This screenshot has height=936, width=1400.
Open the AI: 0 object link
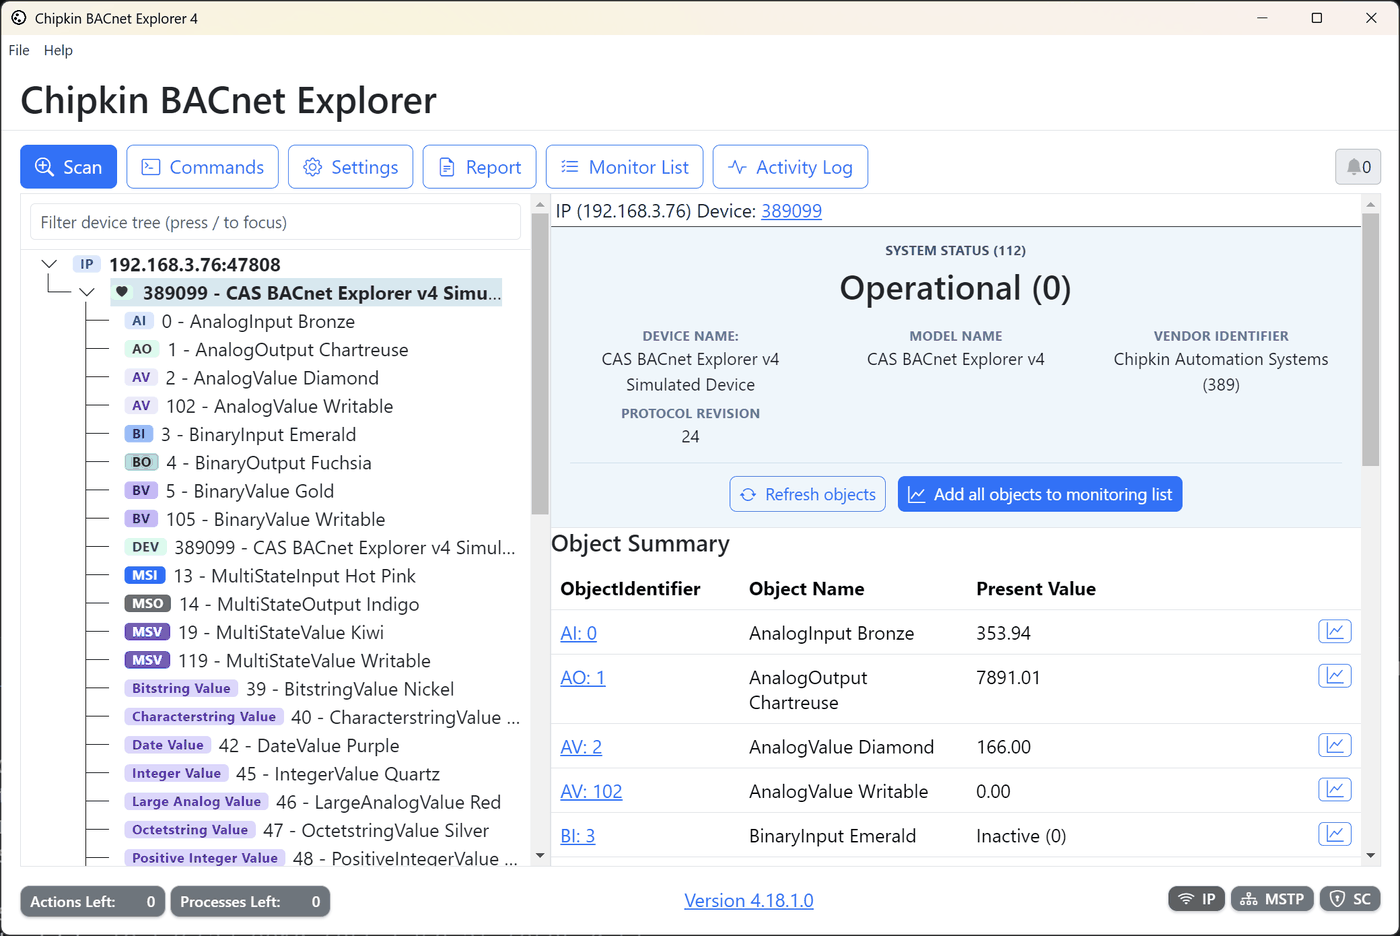click(x=578, y=633)
